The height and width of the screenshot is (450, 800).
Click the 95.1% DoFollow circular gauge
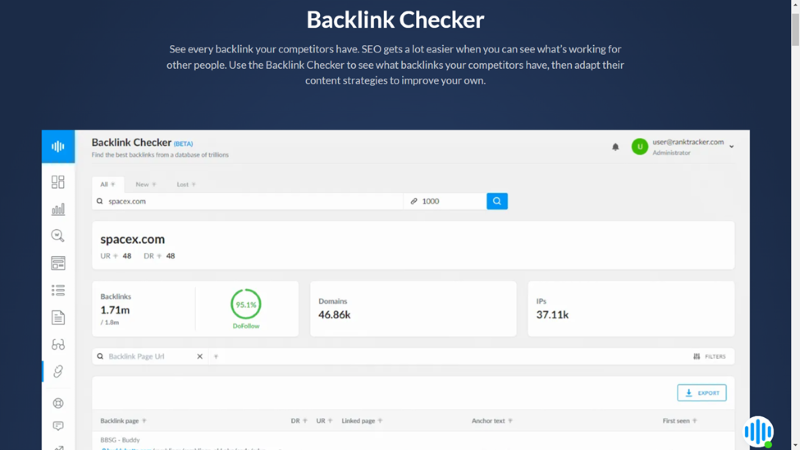(x=246, y=305)
